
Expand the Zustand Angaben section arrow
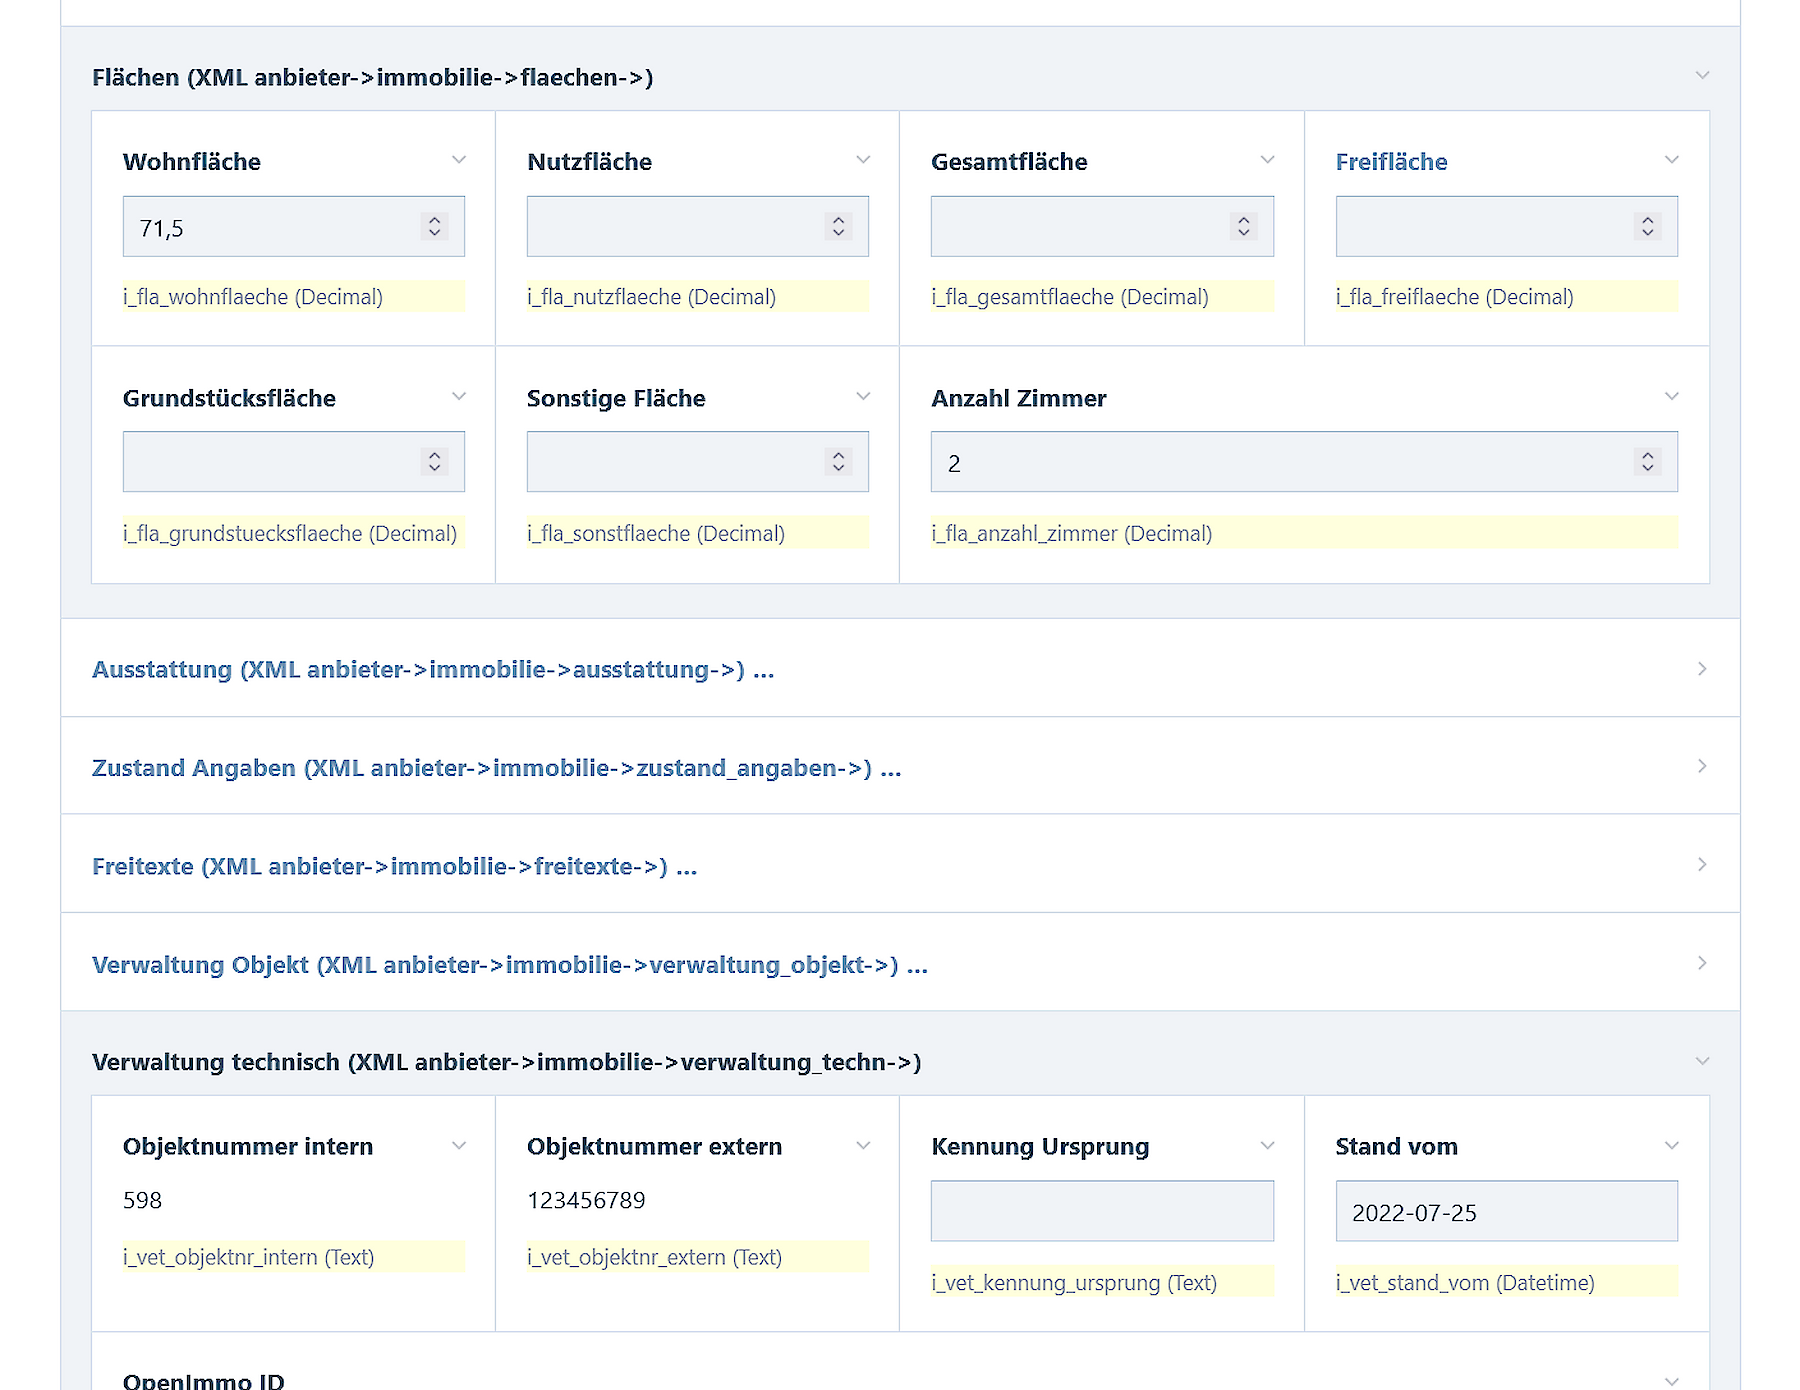[x=1702, y=767]
